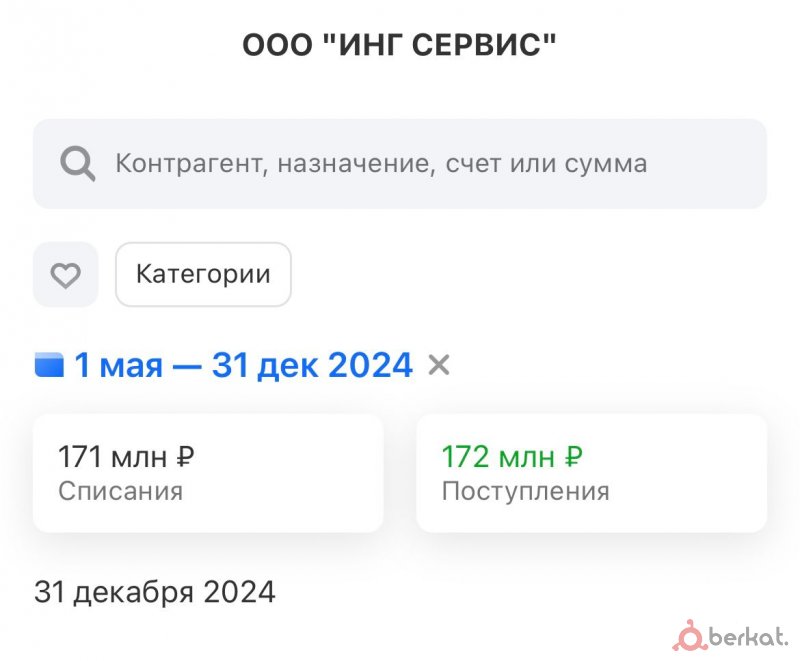Toggle the heart favorites filter
This screenshot has height=661, width=800.
(x=66, y=275)
